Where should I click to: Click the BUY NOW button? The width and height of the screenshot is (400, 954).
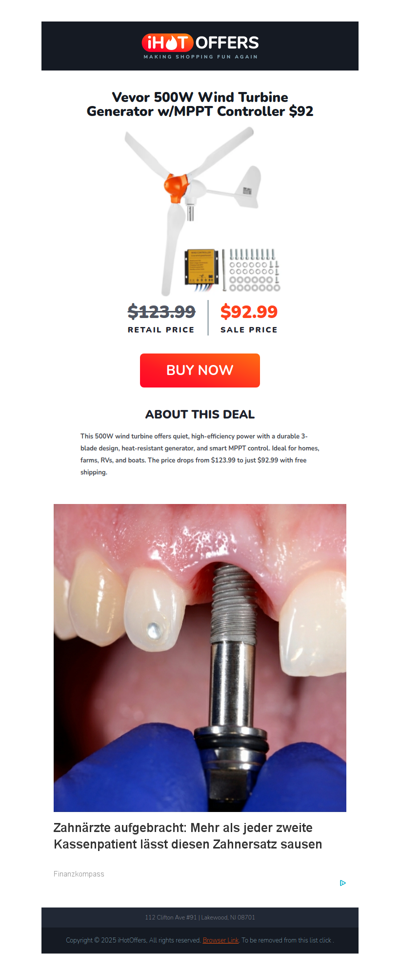(200, 370)
